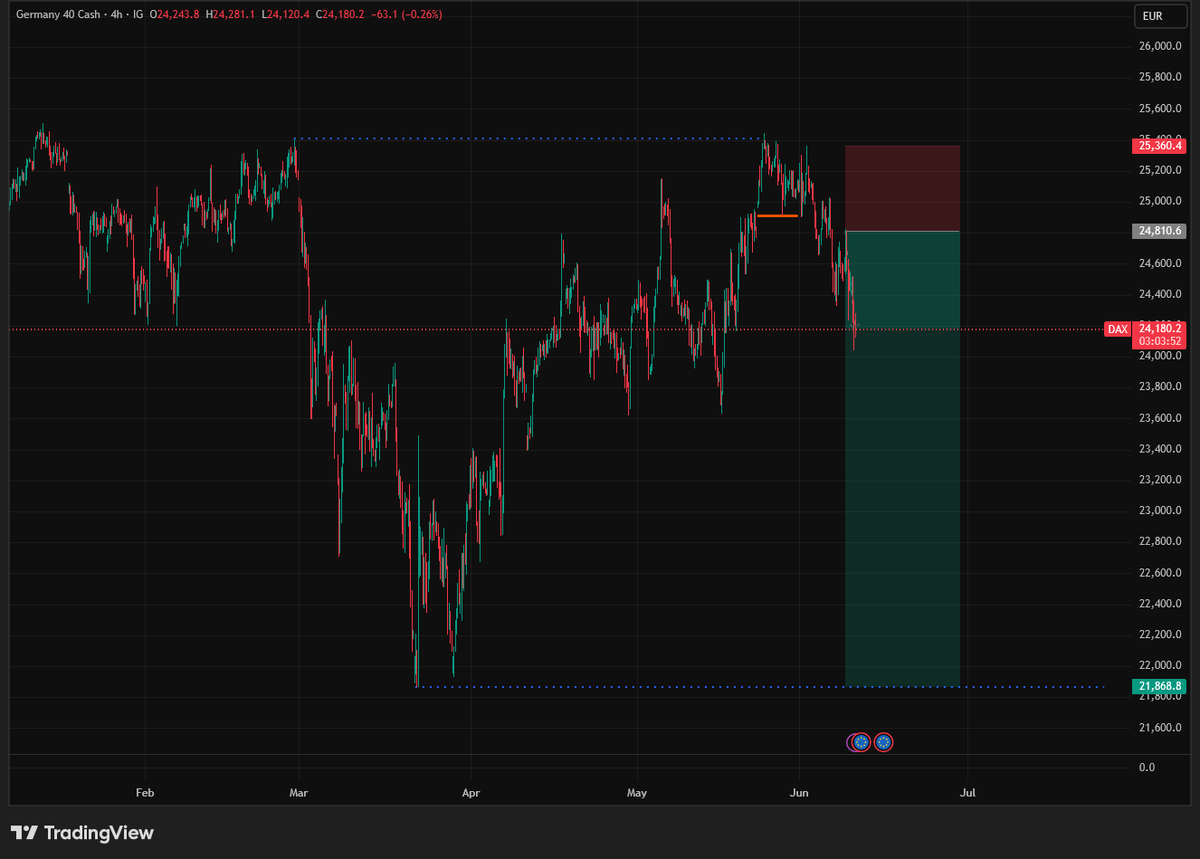Select the green profit zone of short position

(902, 459)
